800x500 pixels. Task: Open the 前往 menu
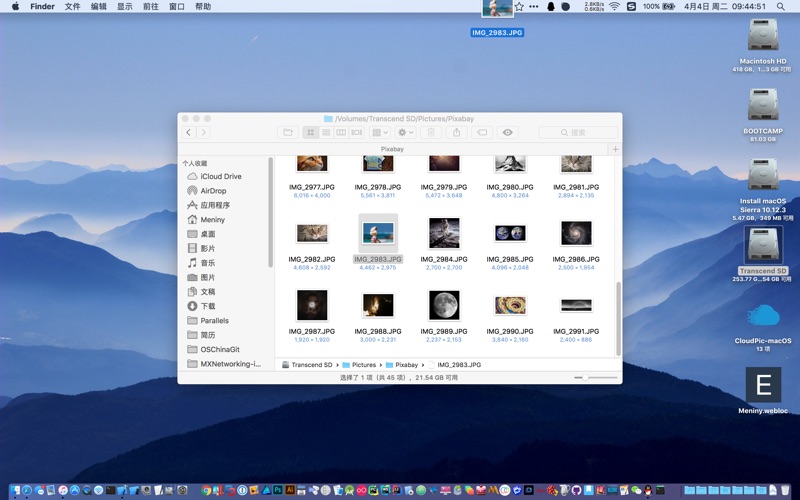[151, 7]
